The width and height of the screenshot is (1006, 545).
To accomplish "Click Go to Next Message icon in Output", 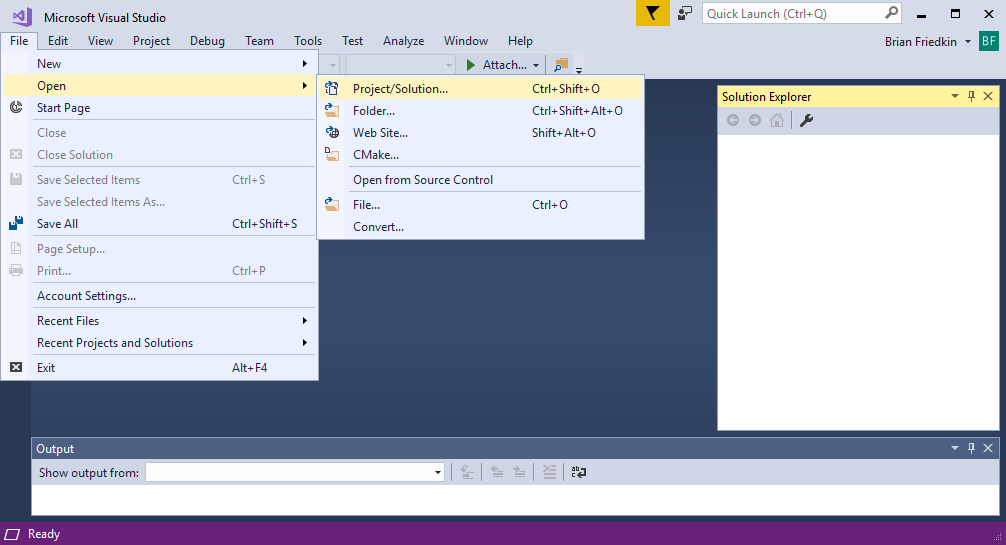I will [519, 472].
